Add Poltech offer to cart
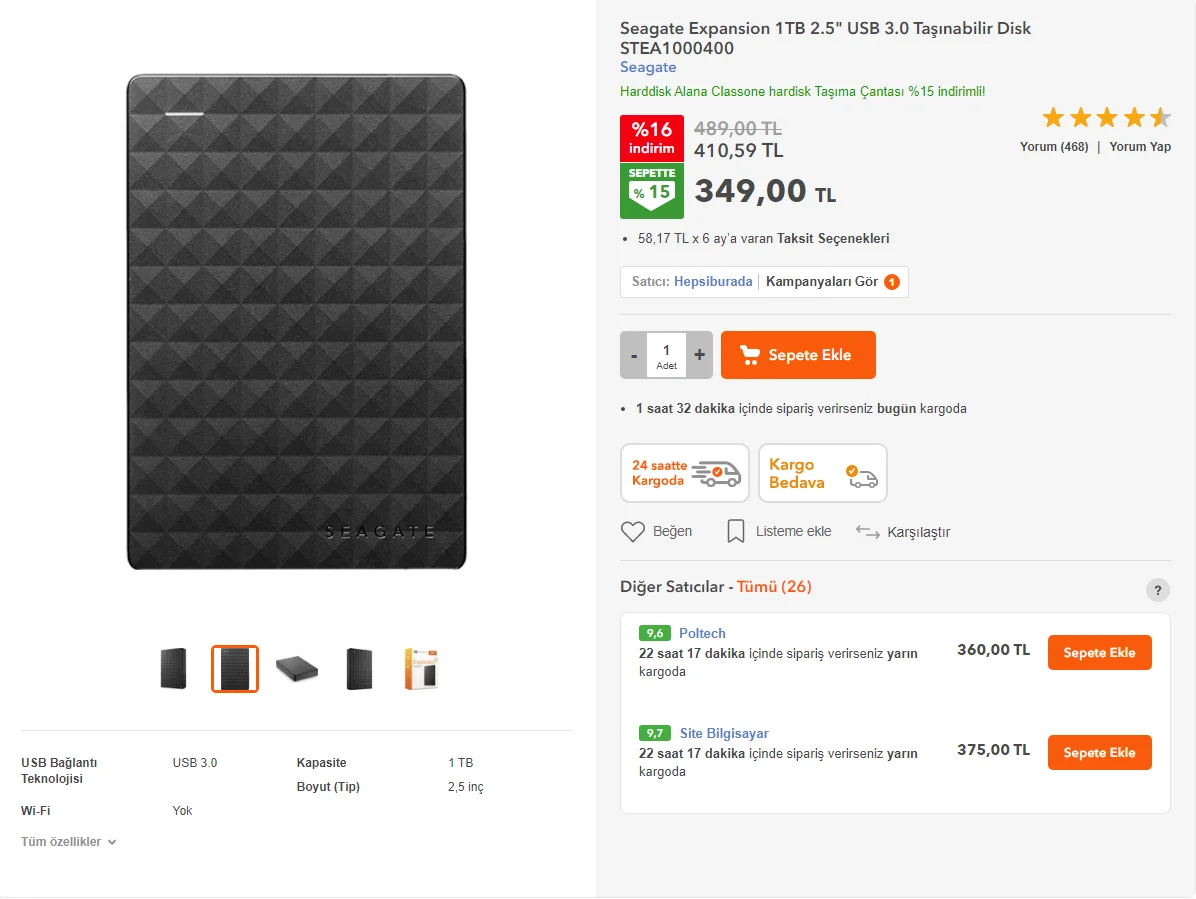 [x=1099, y=653]
